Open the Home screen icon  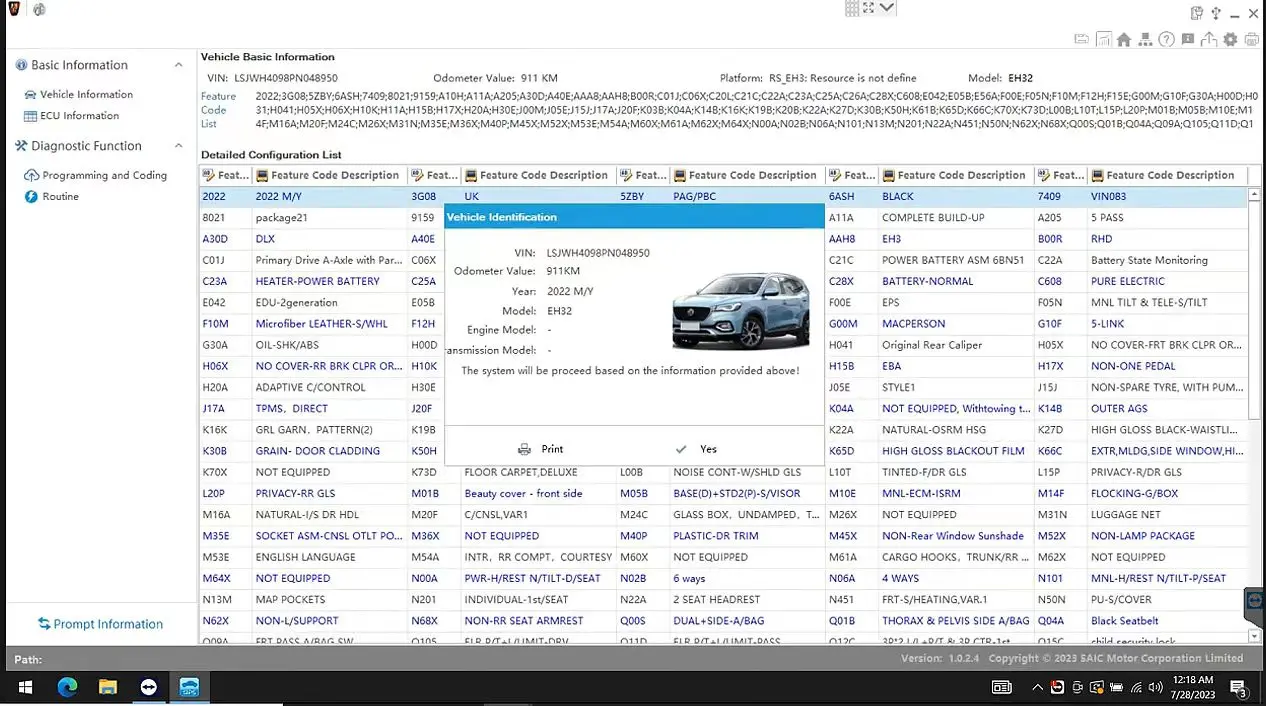click(x=1124, y=38)
